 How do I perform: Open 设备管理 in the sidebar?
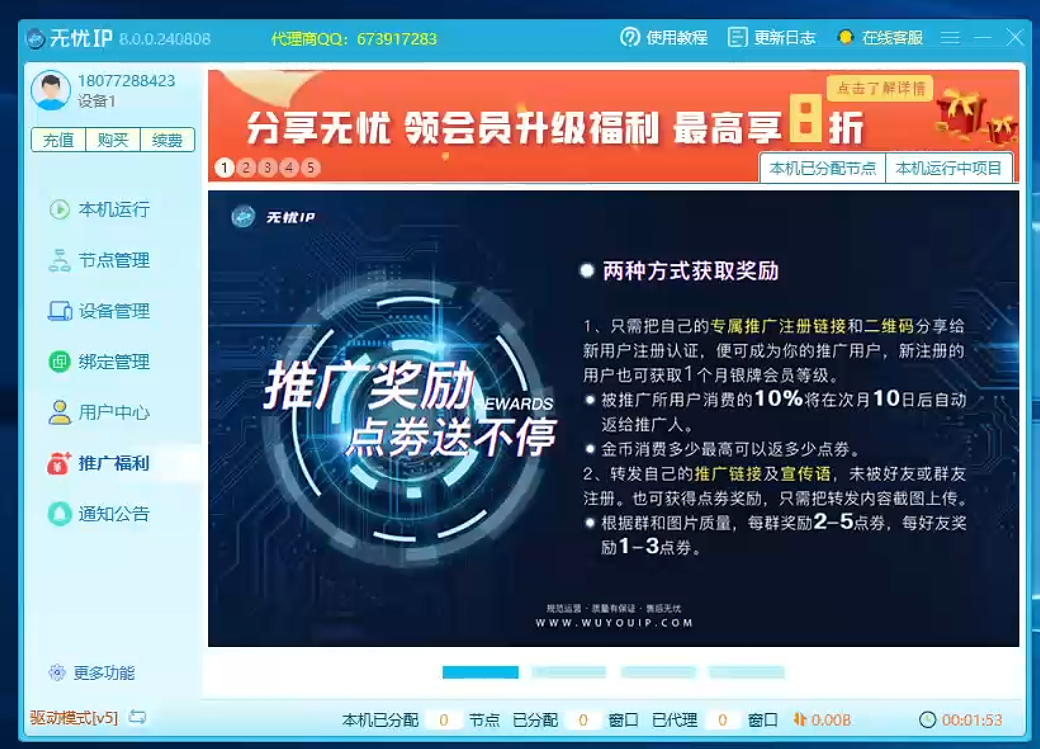[x=99, y=311]
